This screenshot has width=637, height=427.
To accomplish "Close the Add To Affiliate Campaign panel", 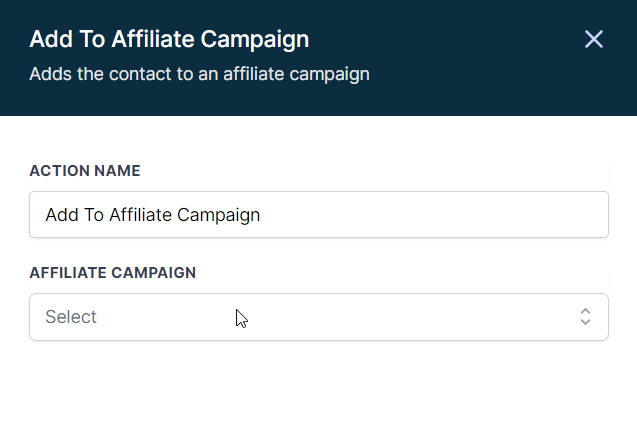I will (x=594, y=39).
